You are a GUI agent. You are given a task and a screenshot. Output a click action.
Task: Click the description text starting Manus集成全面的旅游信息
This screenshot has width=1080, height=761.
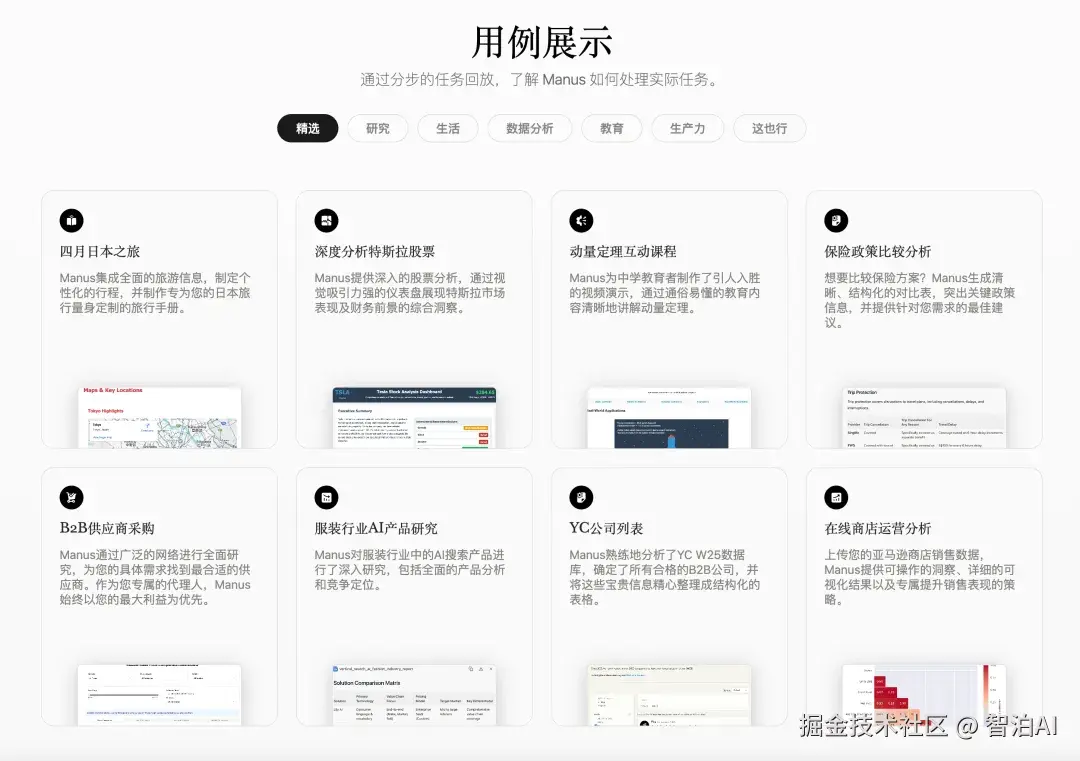tap(155, 293)
